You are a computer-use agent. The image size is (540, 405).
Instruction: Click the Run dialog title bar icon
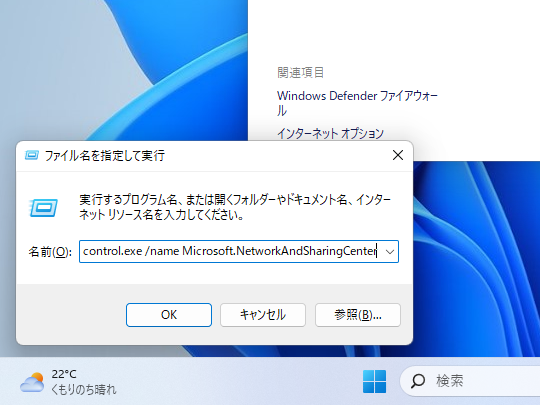pos(32,156)
